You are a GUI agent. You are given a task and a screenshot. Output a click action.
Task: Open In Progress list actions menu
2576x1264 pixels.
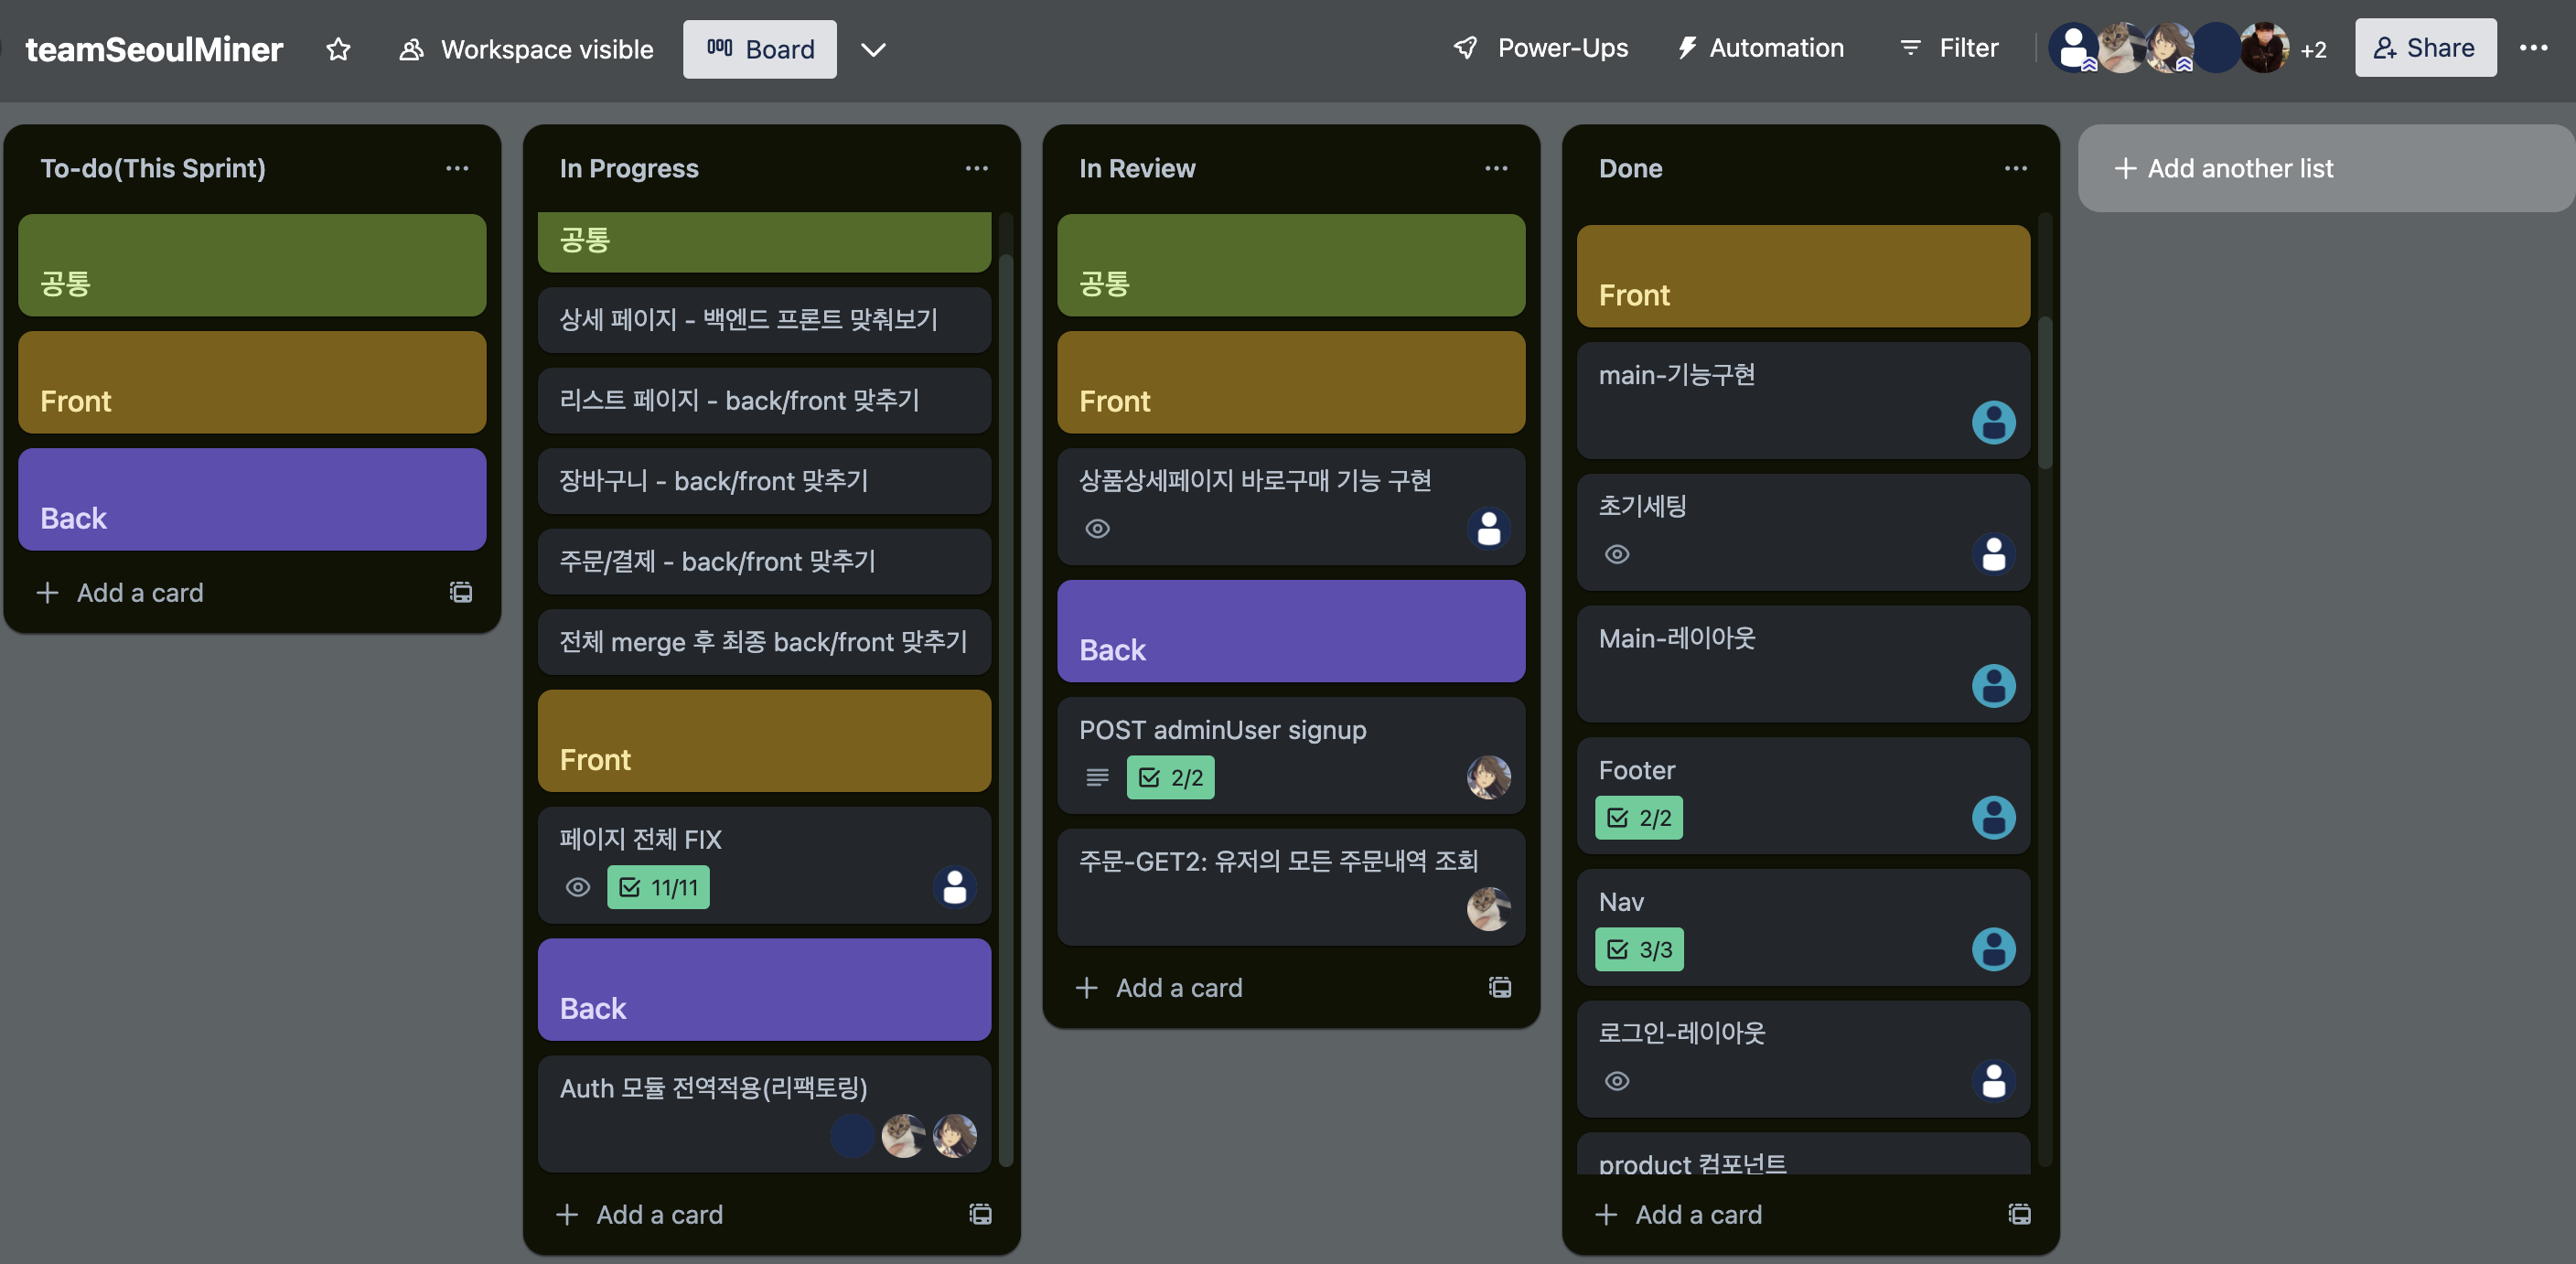(976, 168)
